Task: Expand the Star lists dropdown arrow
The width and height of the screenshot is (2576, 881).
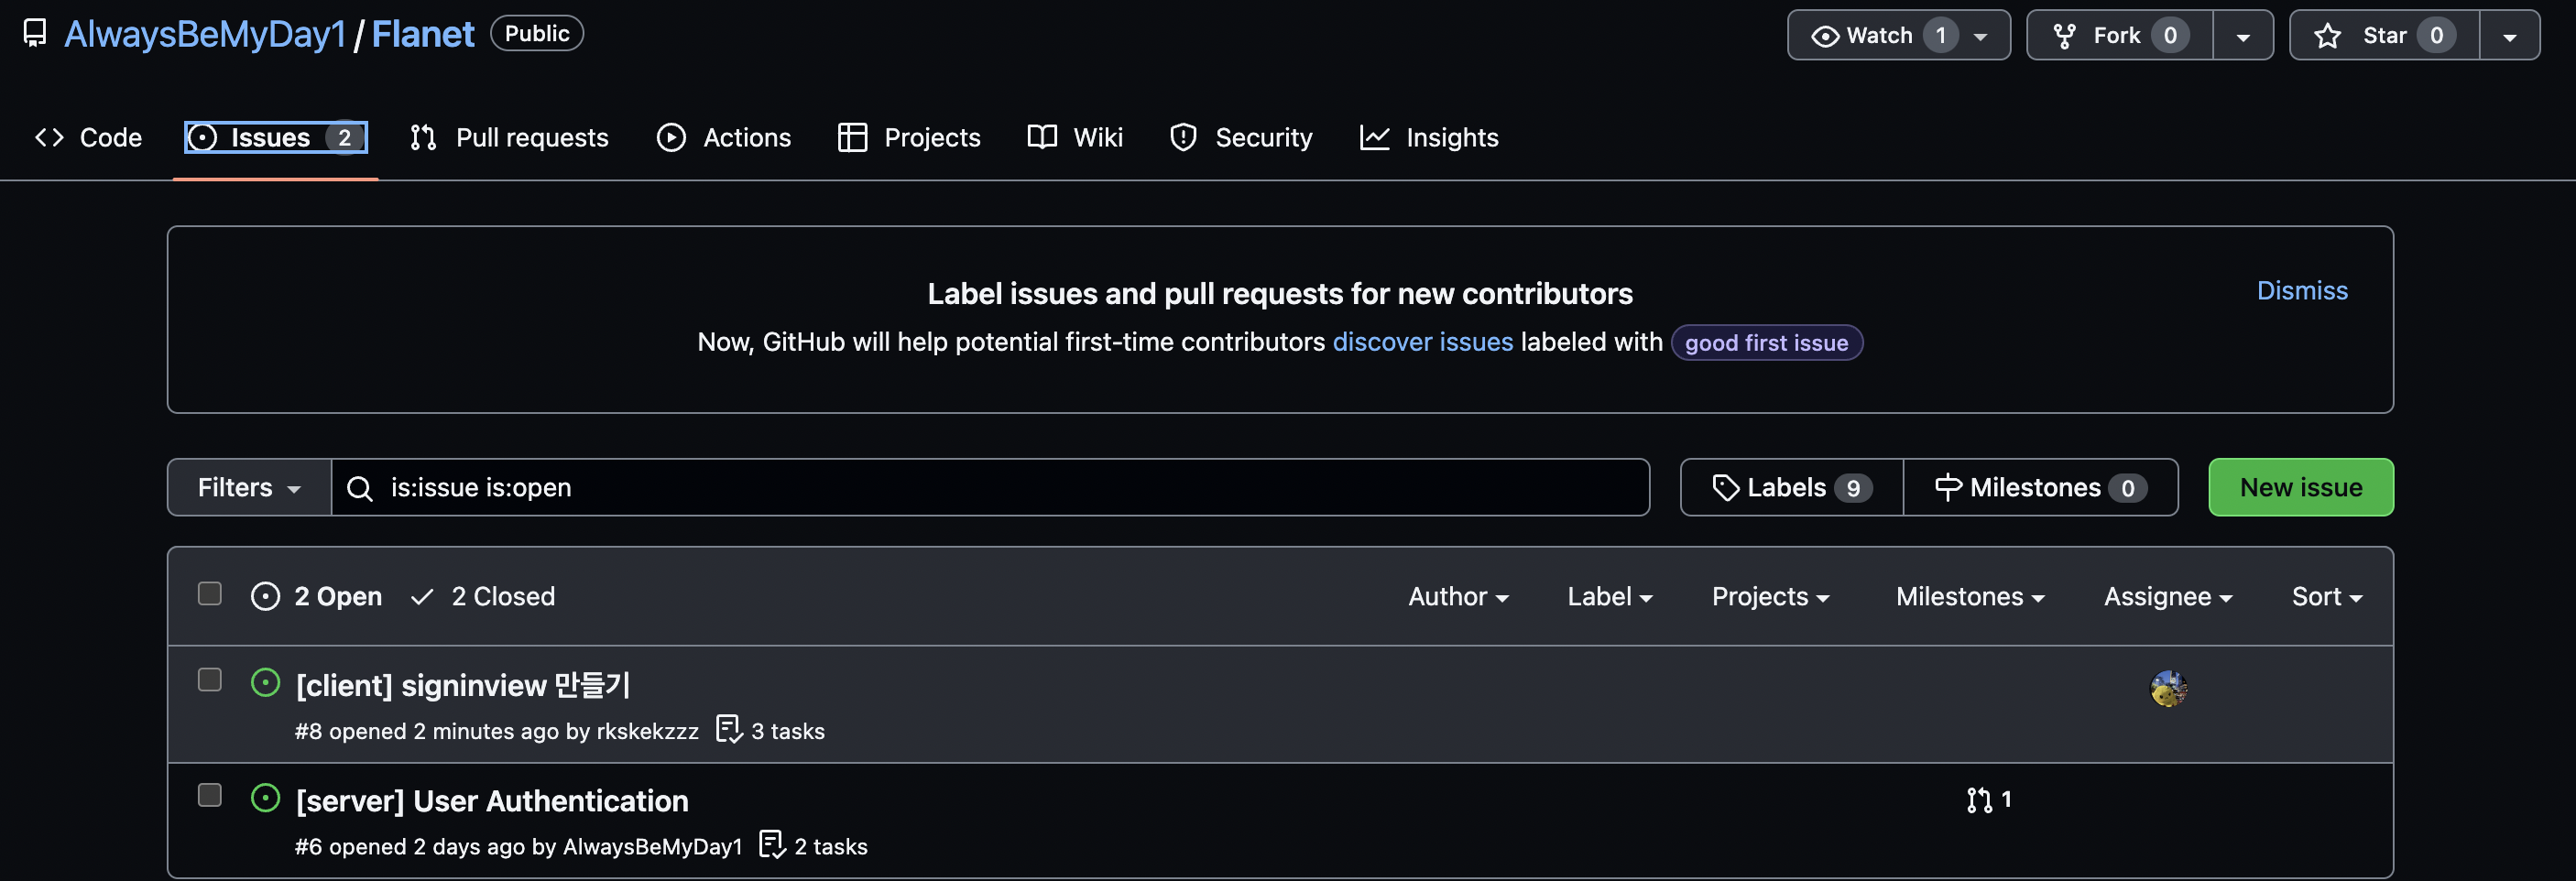Action: (x=2509, y=36)
